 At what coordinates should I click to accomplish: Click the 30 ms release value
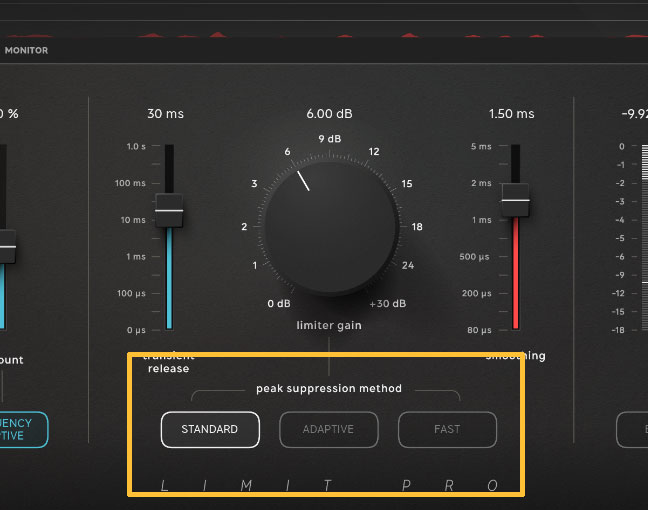point(165,114)
